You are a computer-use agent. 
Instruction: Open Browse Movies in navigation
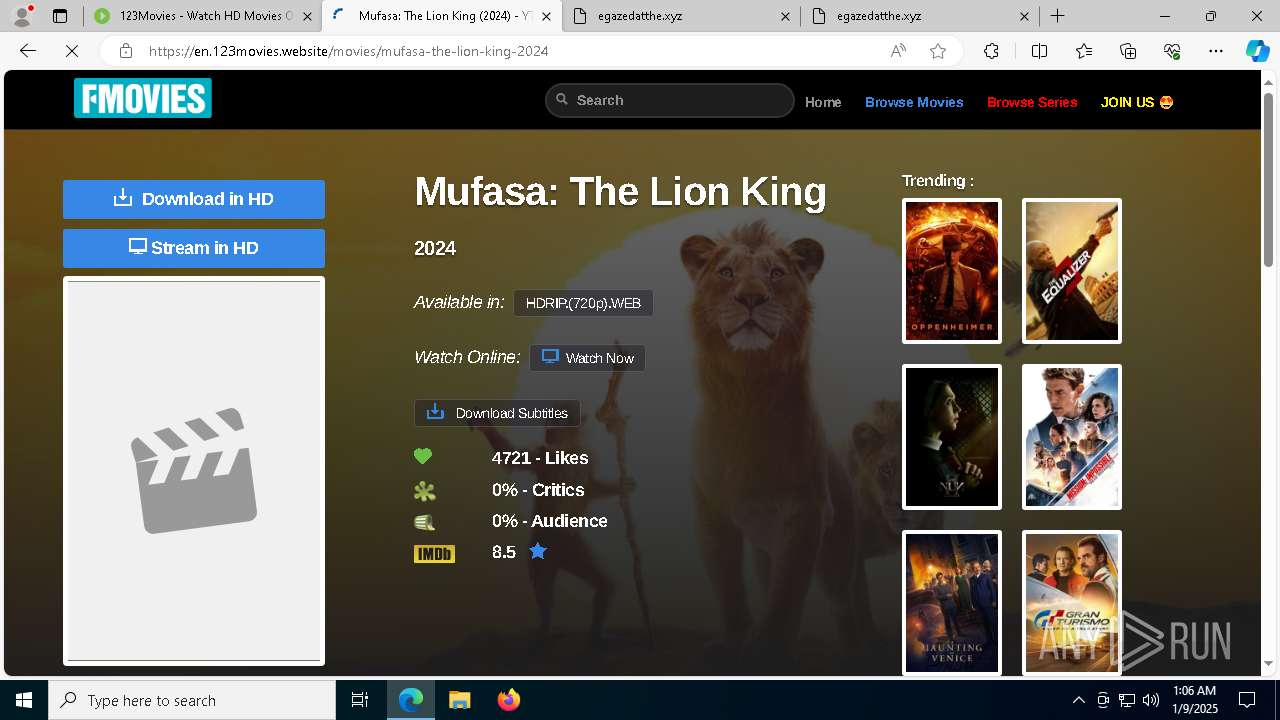914,102
